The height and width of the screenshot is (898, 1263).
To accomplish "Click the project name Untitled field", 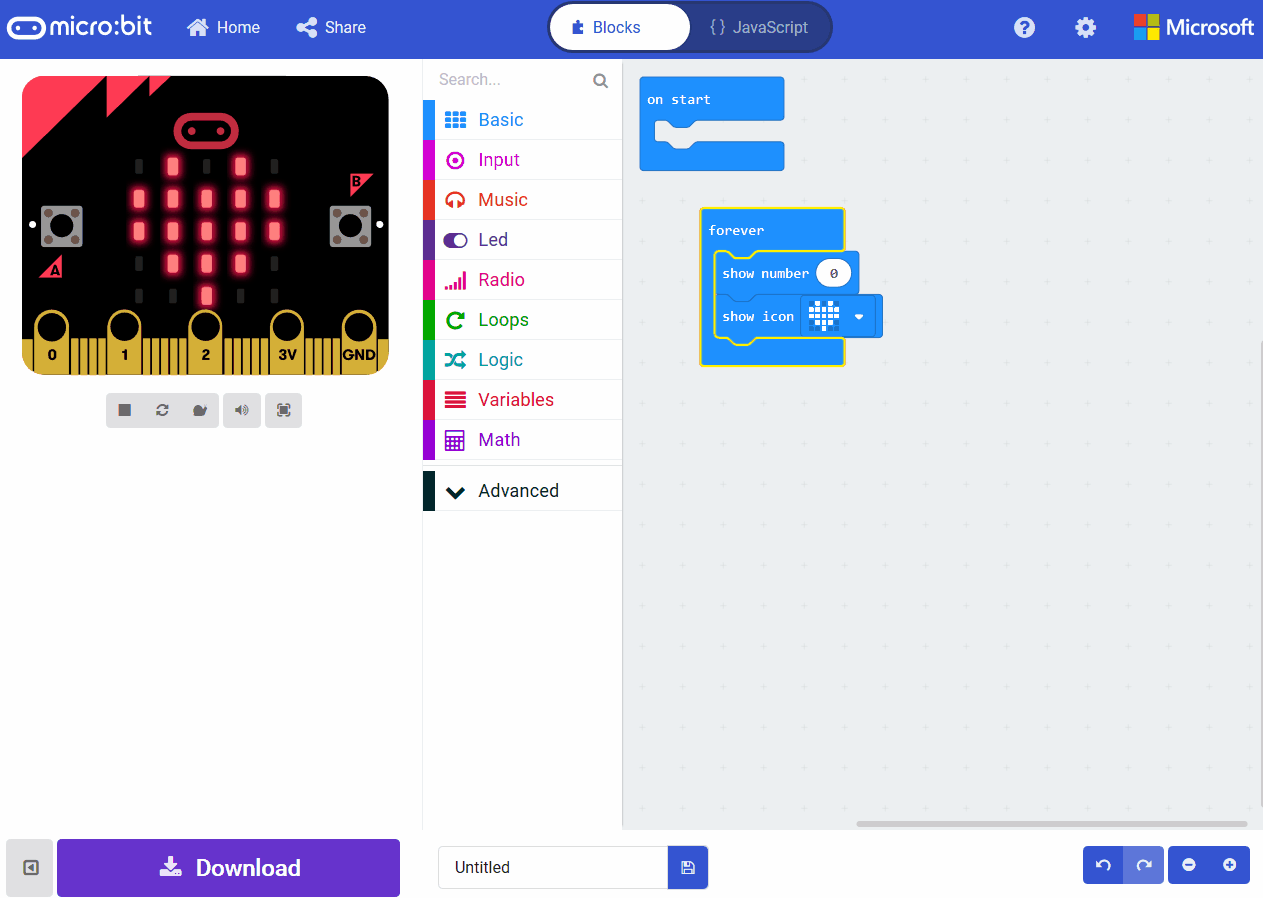I will tap(553, 867).
